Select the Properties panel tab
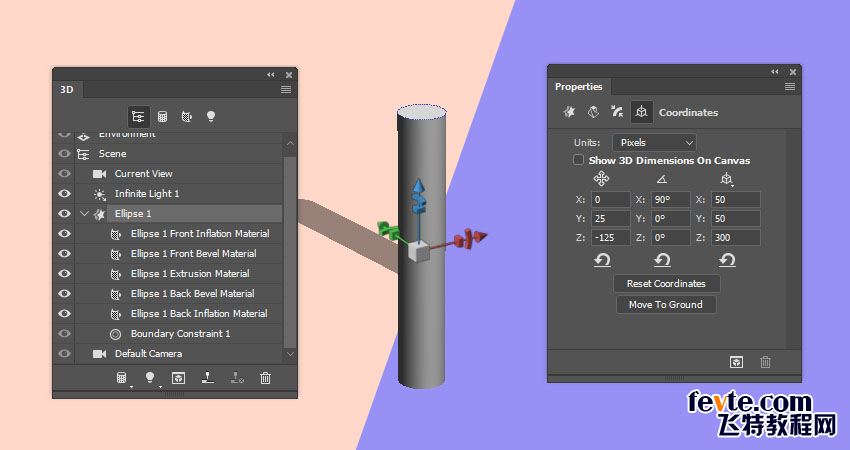850x450 pixels. (x=579, y=87)
